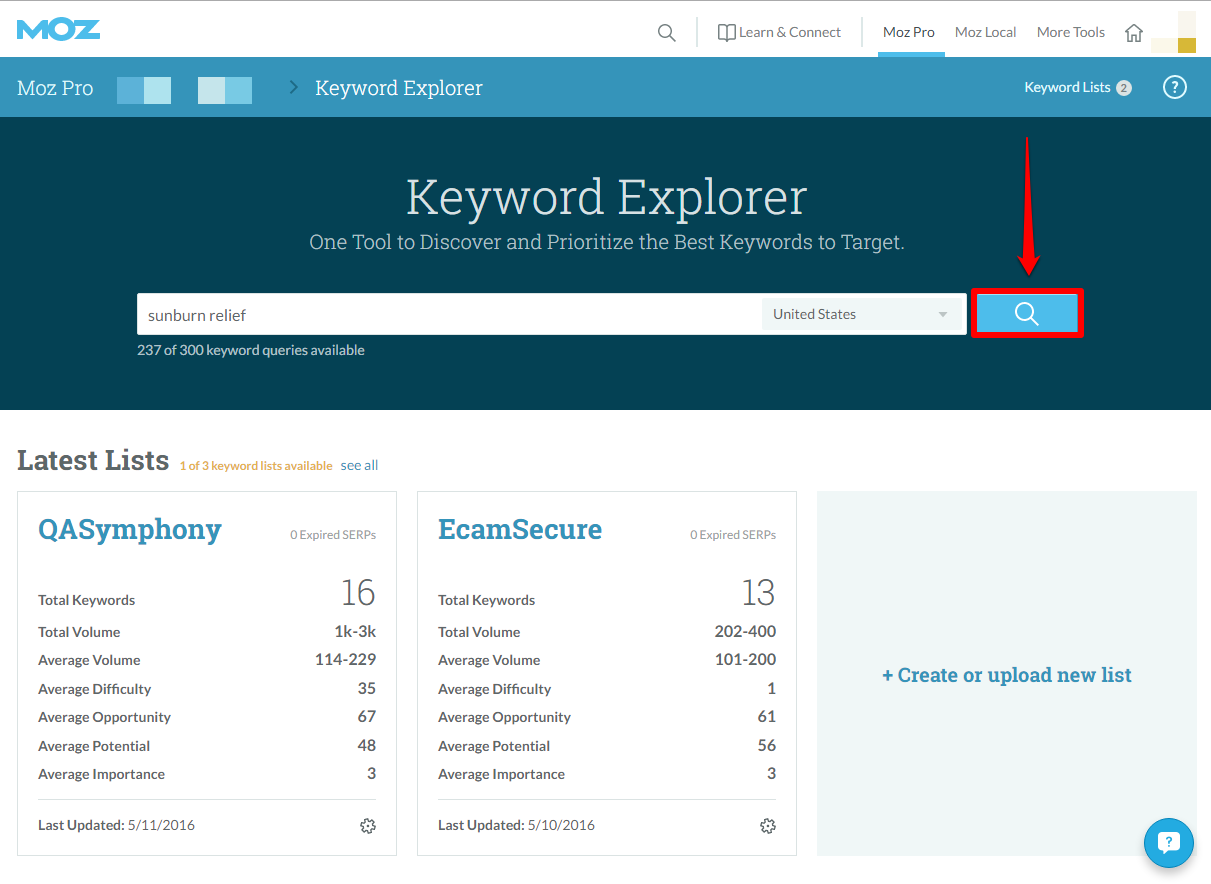Open the EcamSecure keyword list
Screen dimensions: 1211x884
pyautogui.click(x=520, y=529)
